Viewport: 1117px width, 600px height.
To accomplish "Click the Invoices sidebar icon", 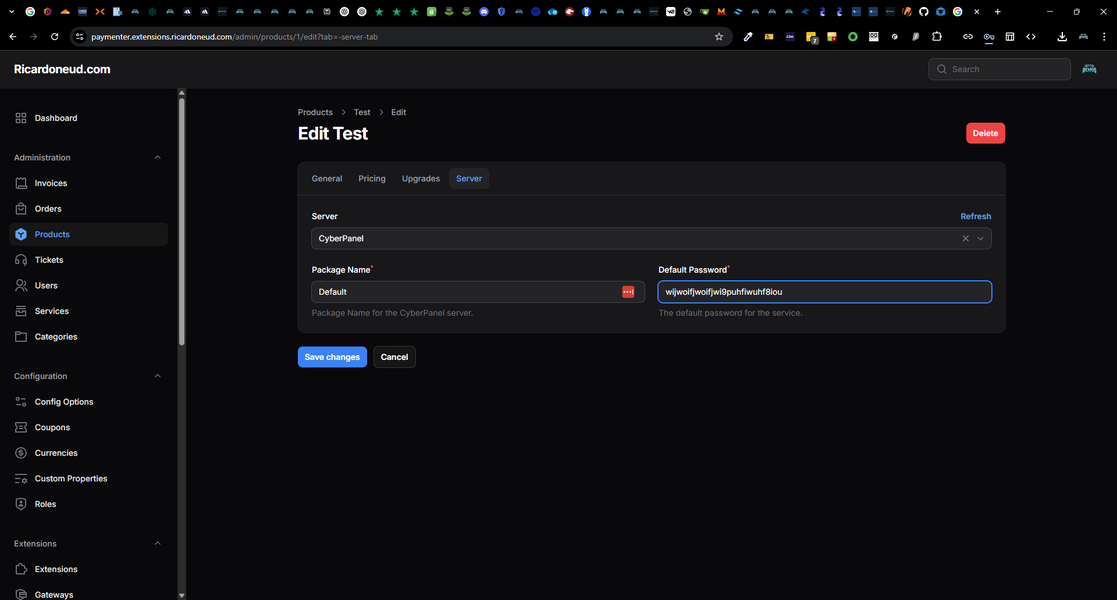I will (21, 183).
